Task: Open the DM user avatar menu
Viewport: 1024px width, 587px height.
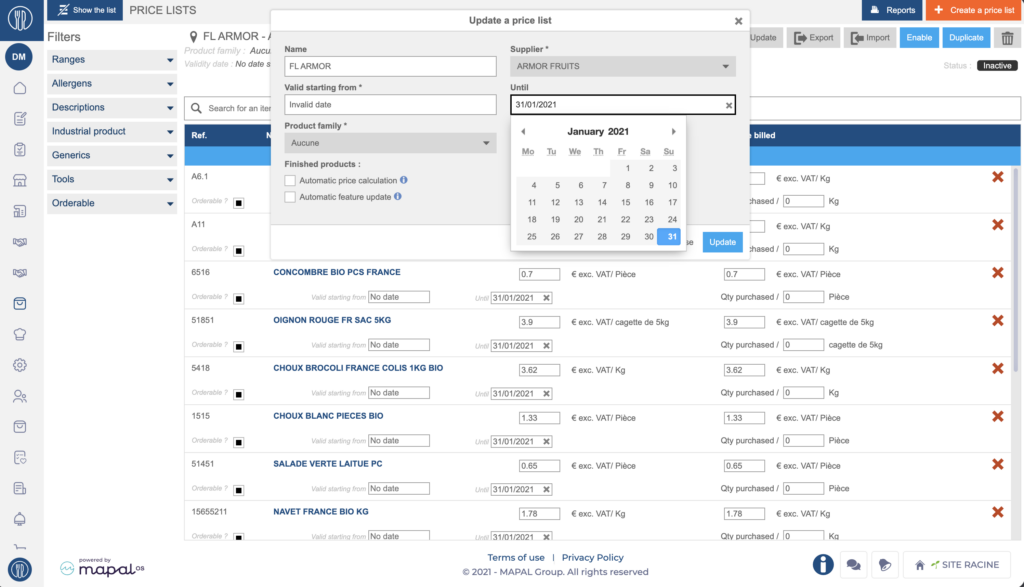Action: tap(19, 57)
